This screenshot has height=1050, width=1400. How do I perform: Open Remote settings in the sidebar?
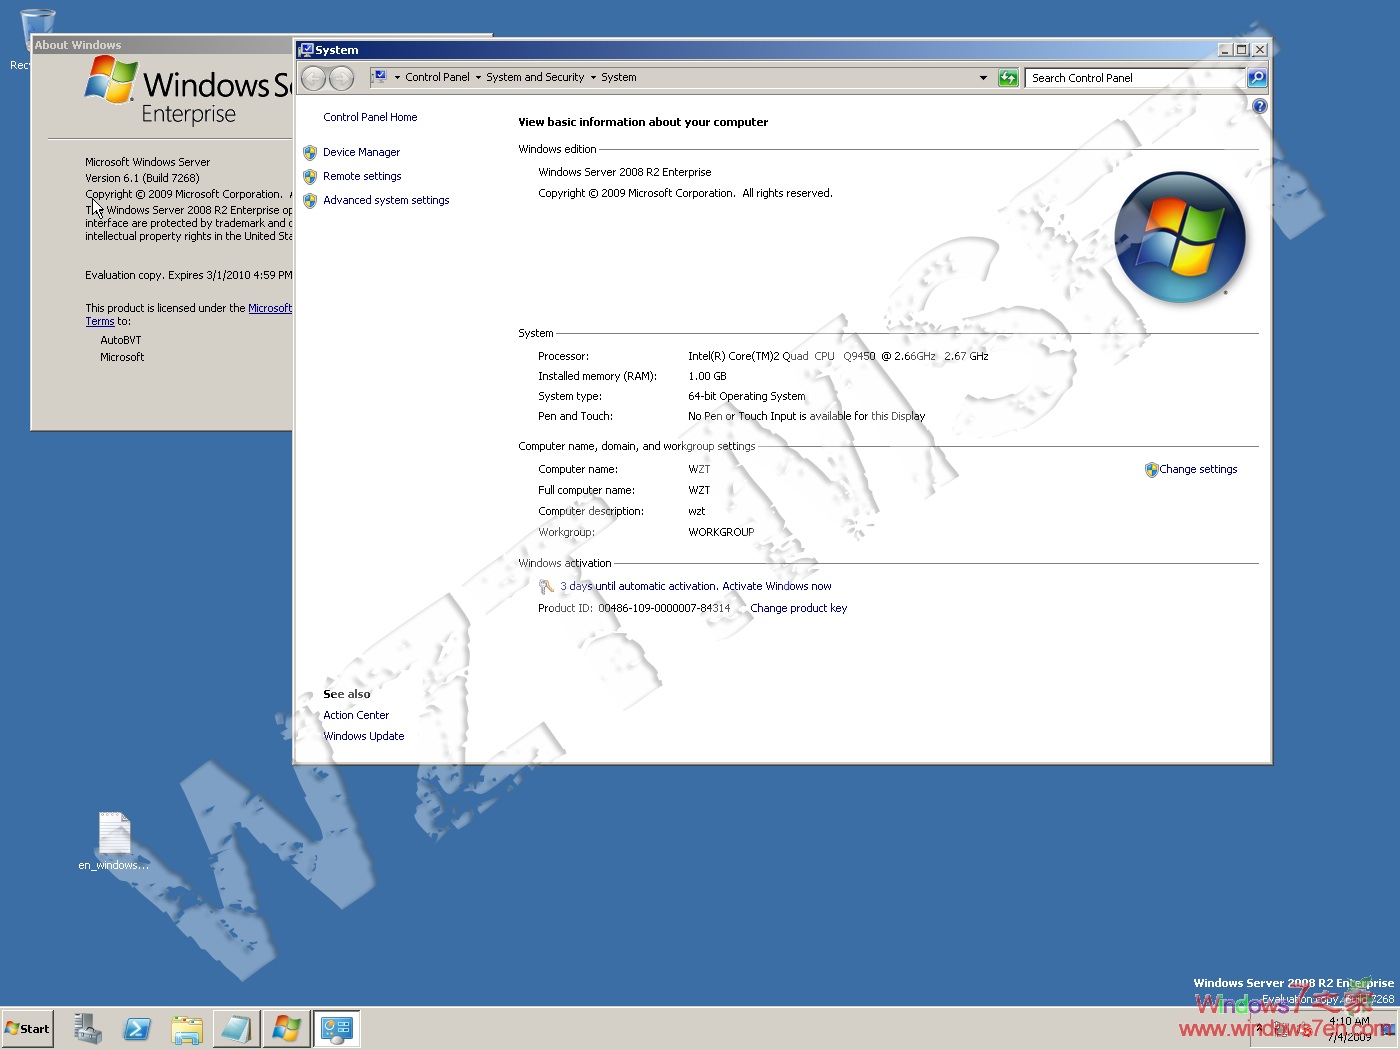click(362, 176)
